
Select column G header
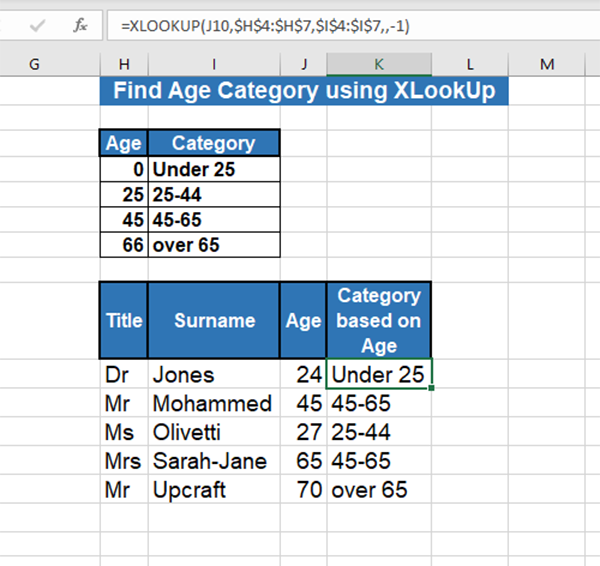point(35,64)
